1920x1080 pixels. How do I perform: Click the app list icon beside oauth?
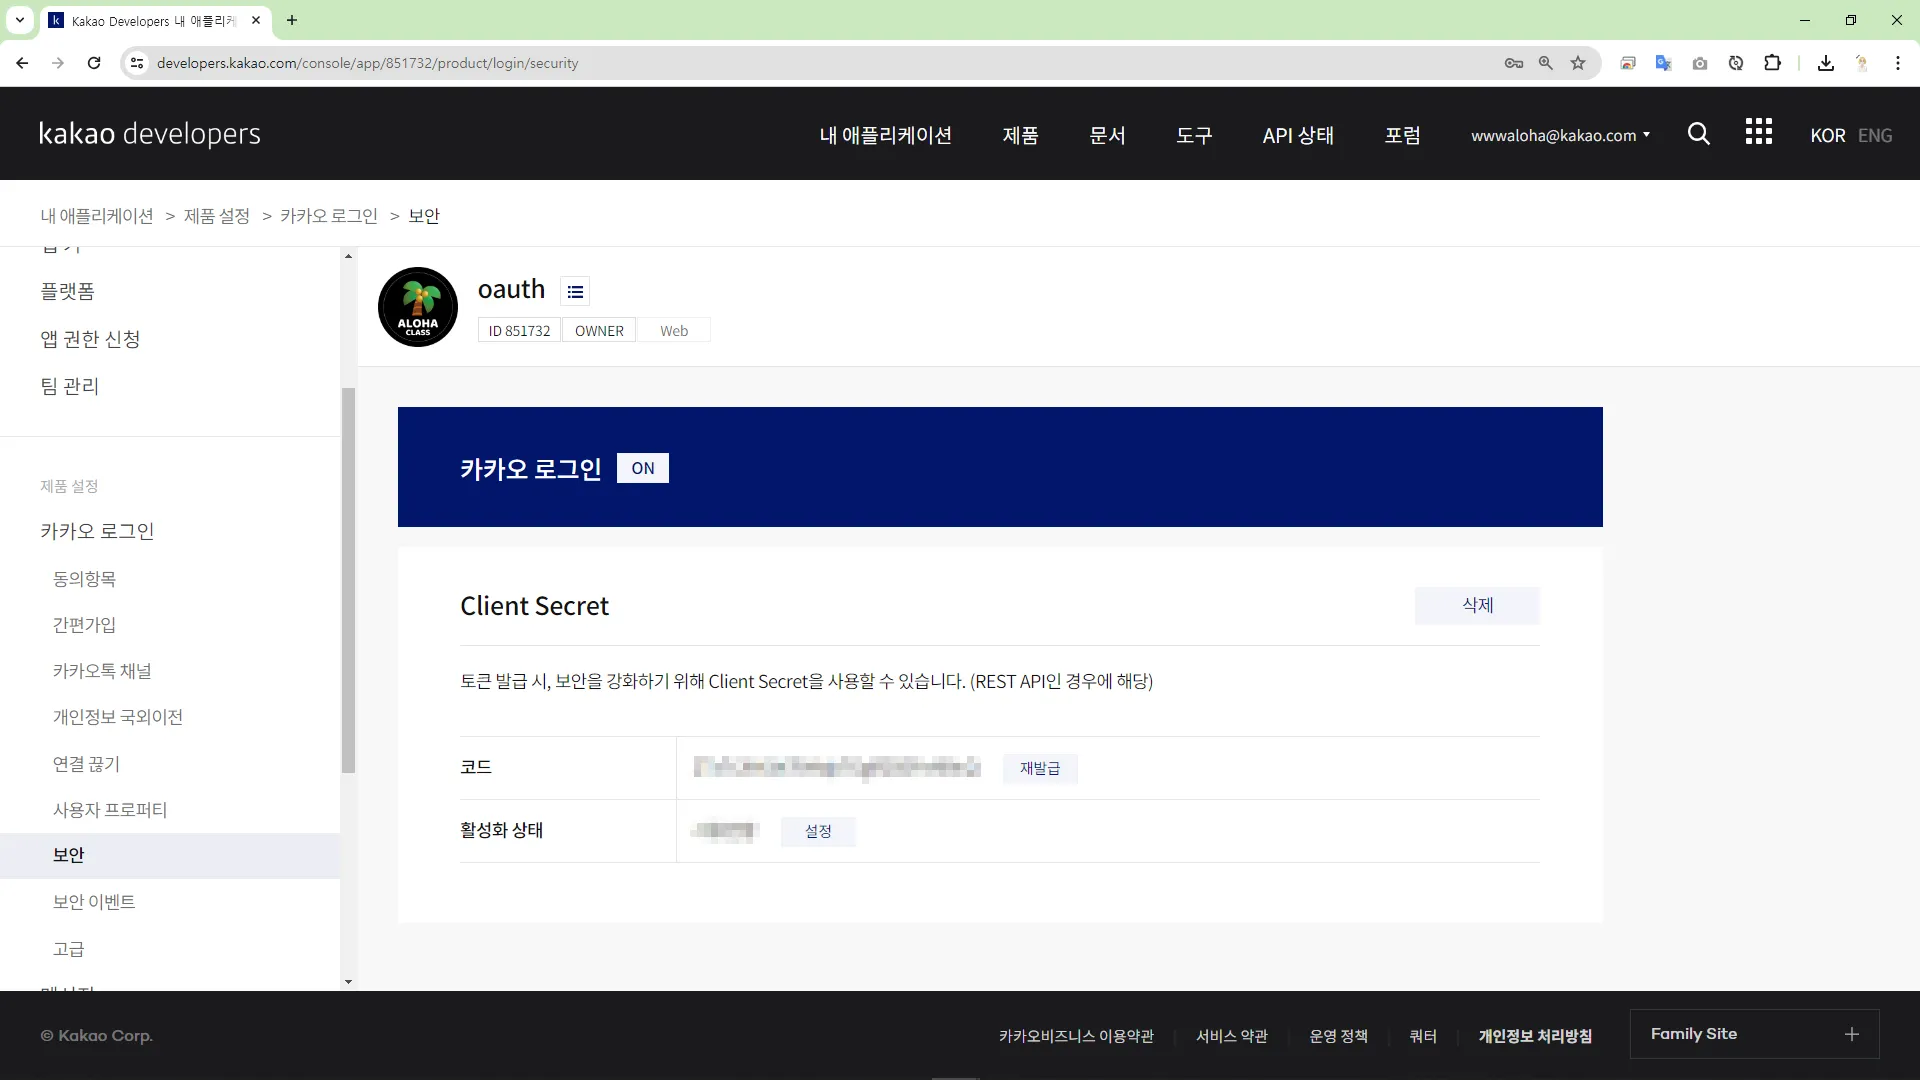tap(575, 291)
